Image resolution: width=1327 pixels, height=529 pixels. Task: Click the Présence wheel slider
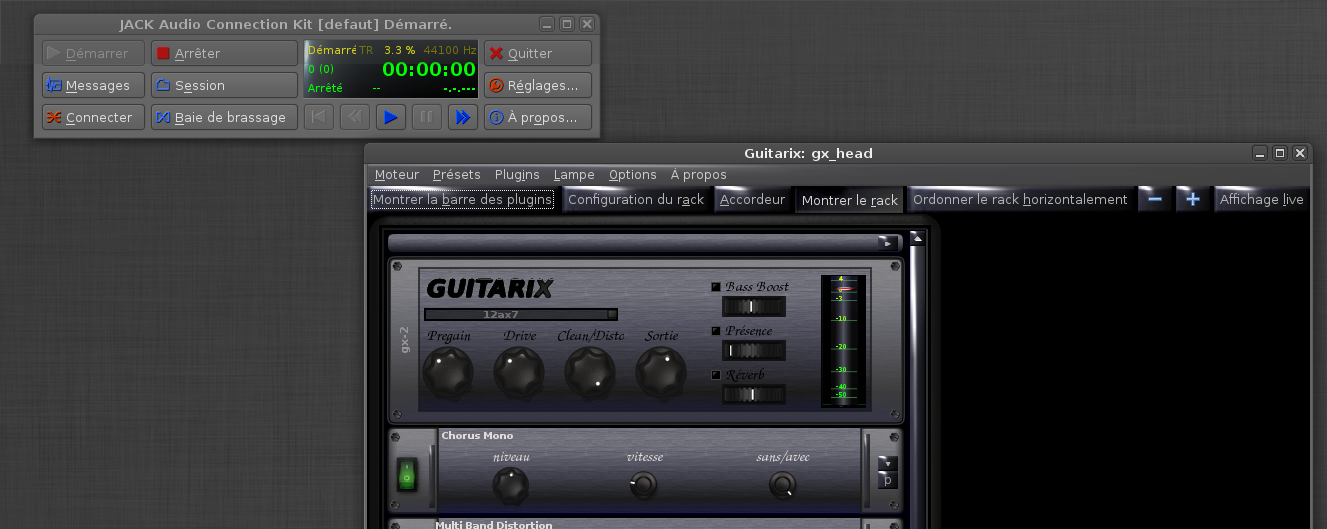pyautogui.click(x=754, y=350)
